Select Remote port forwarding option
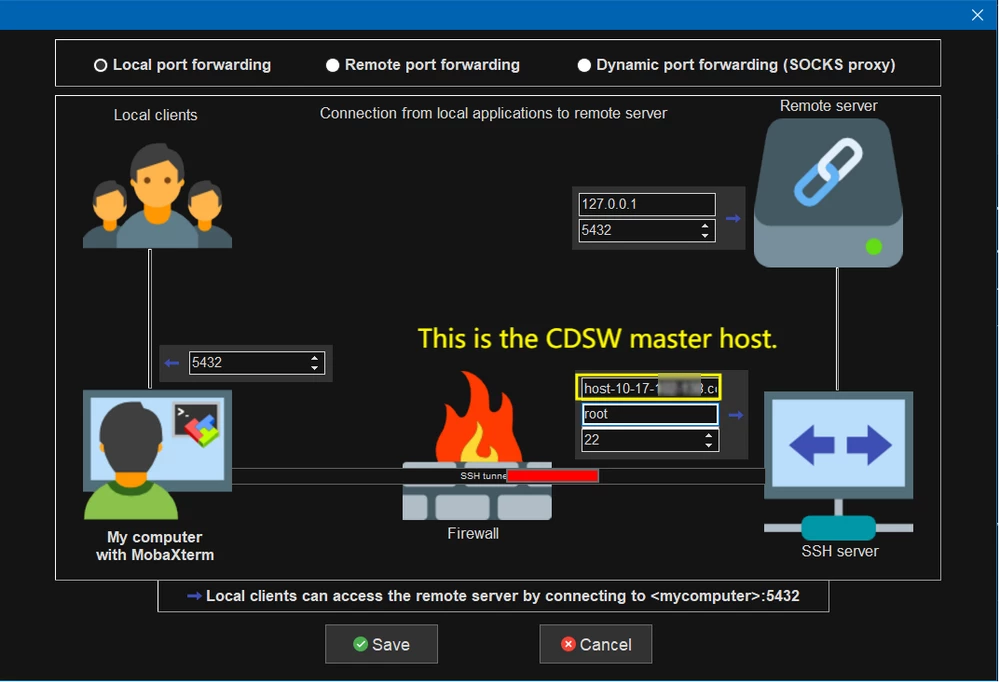 tap(332, 65)
